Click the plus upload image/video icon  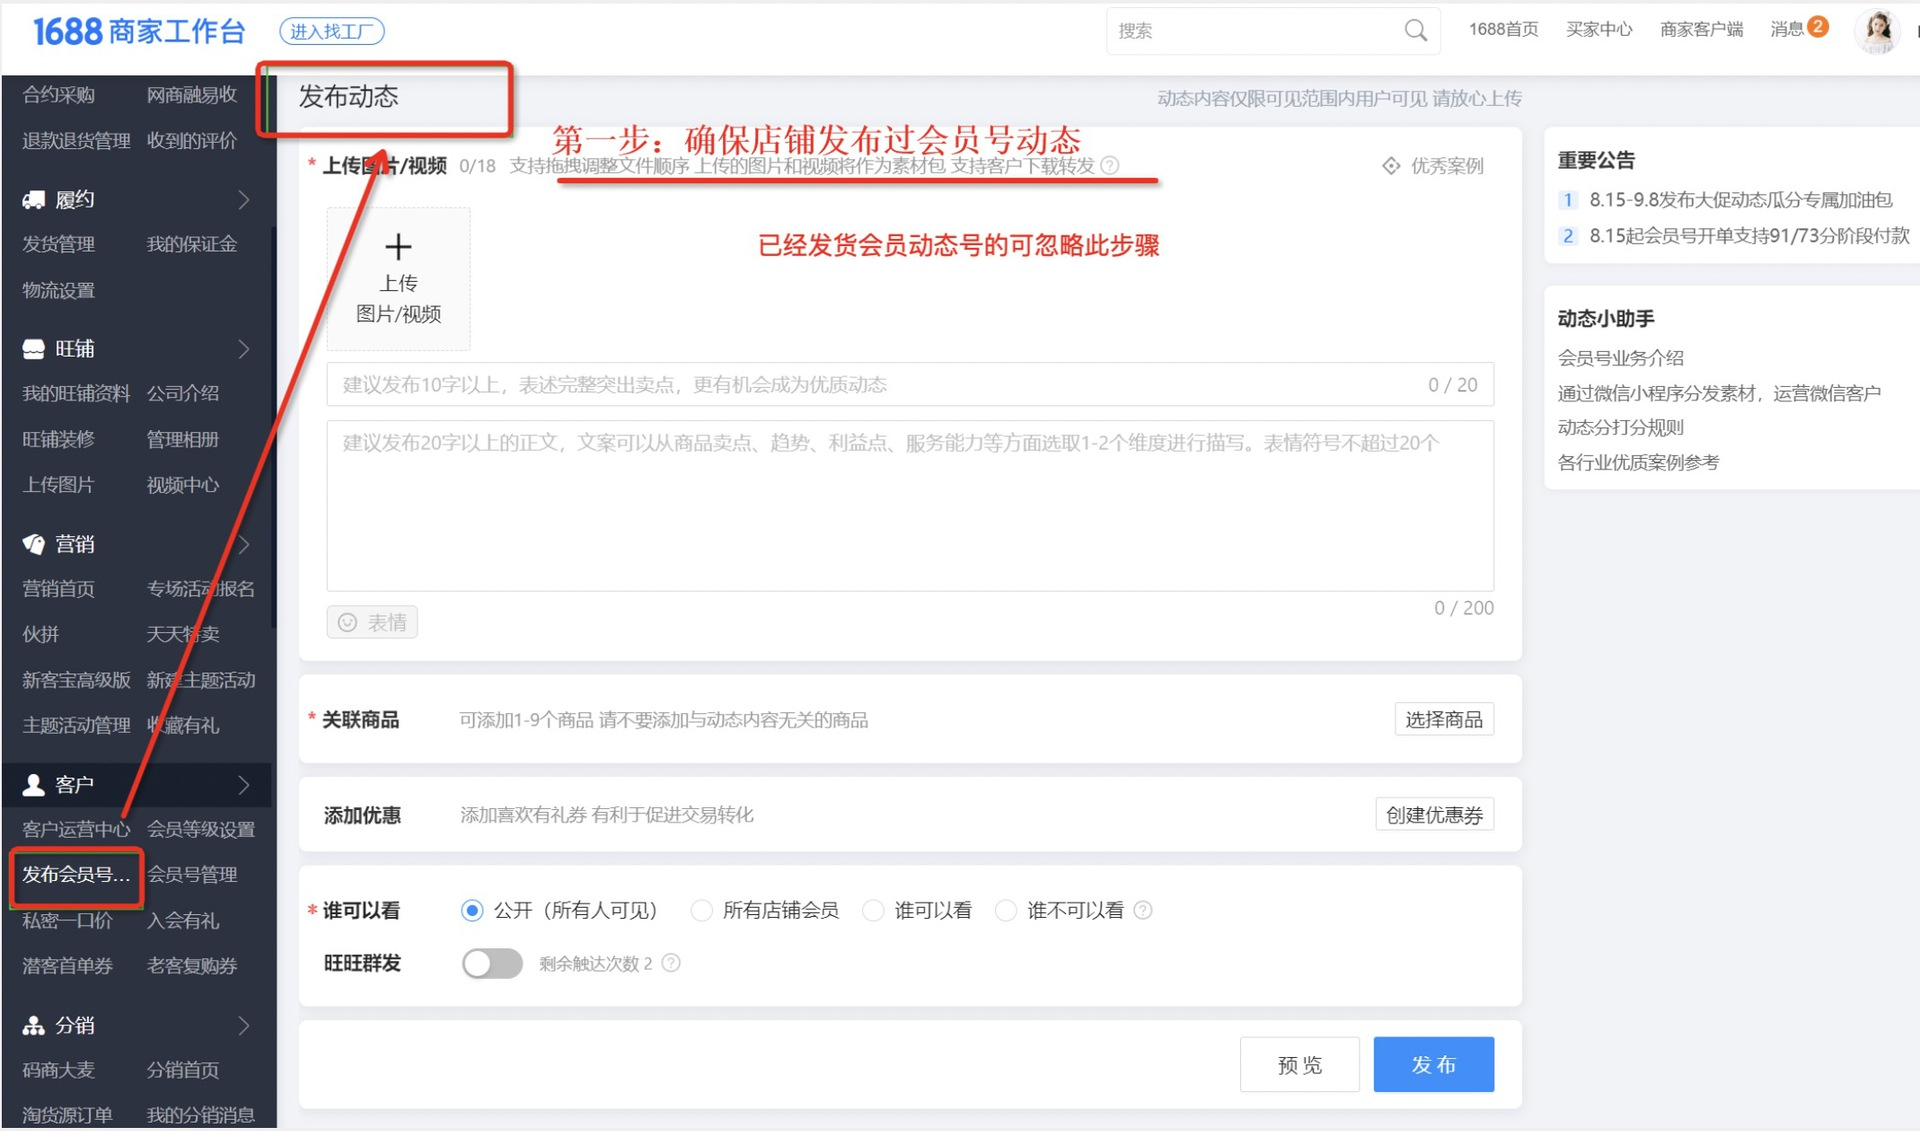pyautogui.click(x=398, y=247)
